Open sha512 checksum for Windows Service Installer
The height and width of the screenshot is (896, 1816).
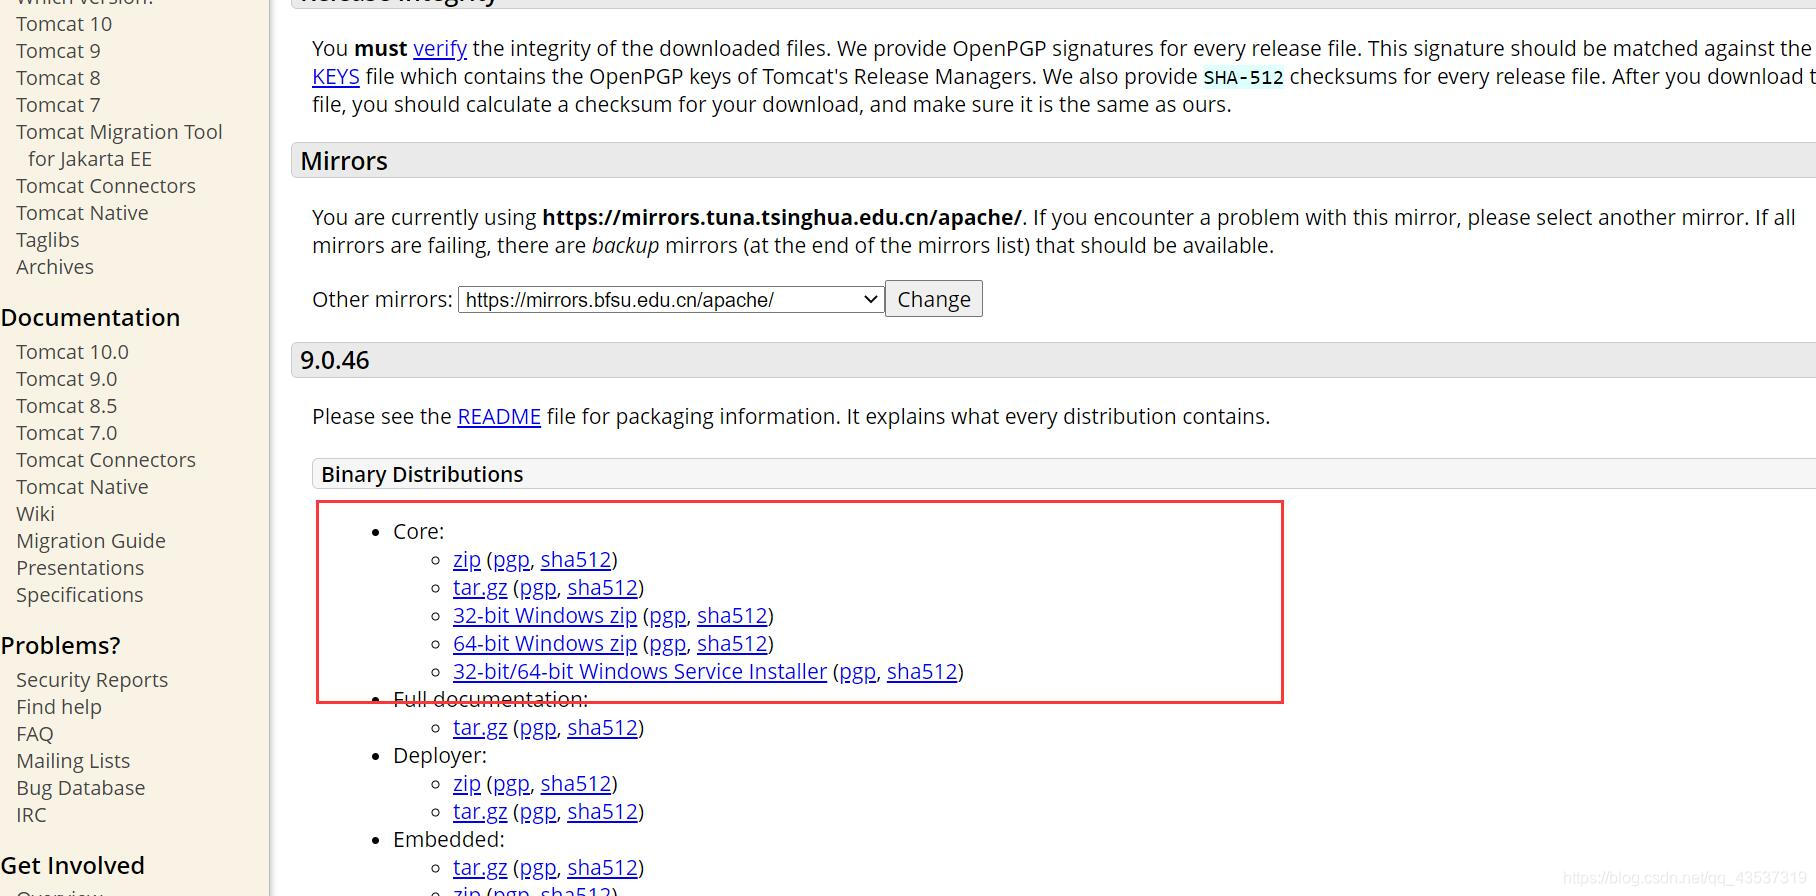[922, 672]
